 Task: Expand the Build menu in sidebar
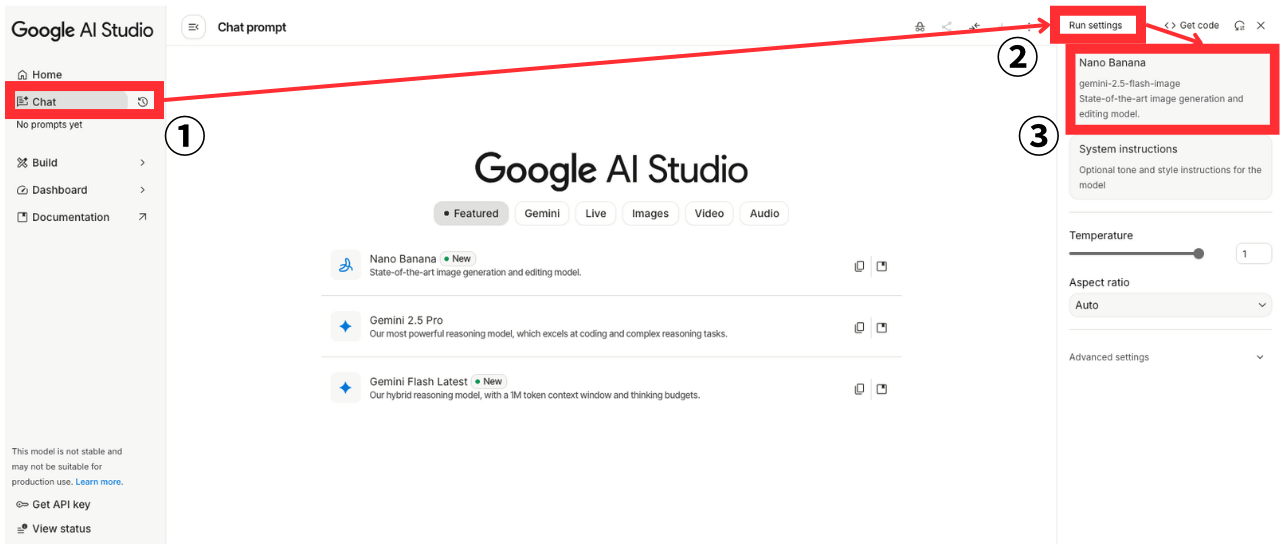82,163
